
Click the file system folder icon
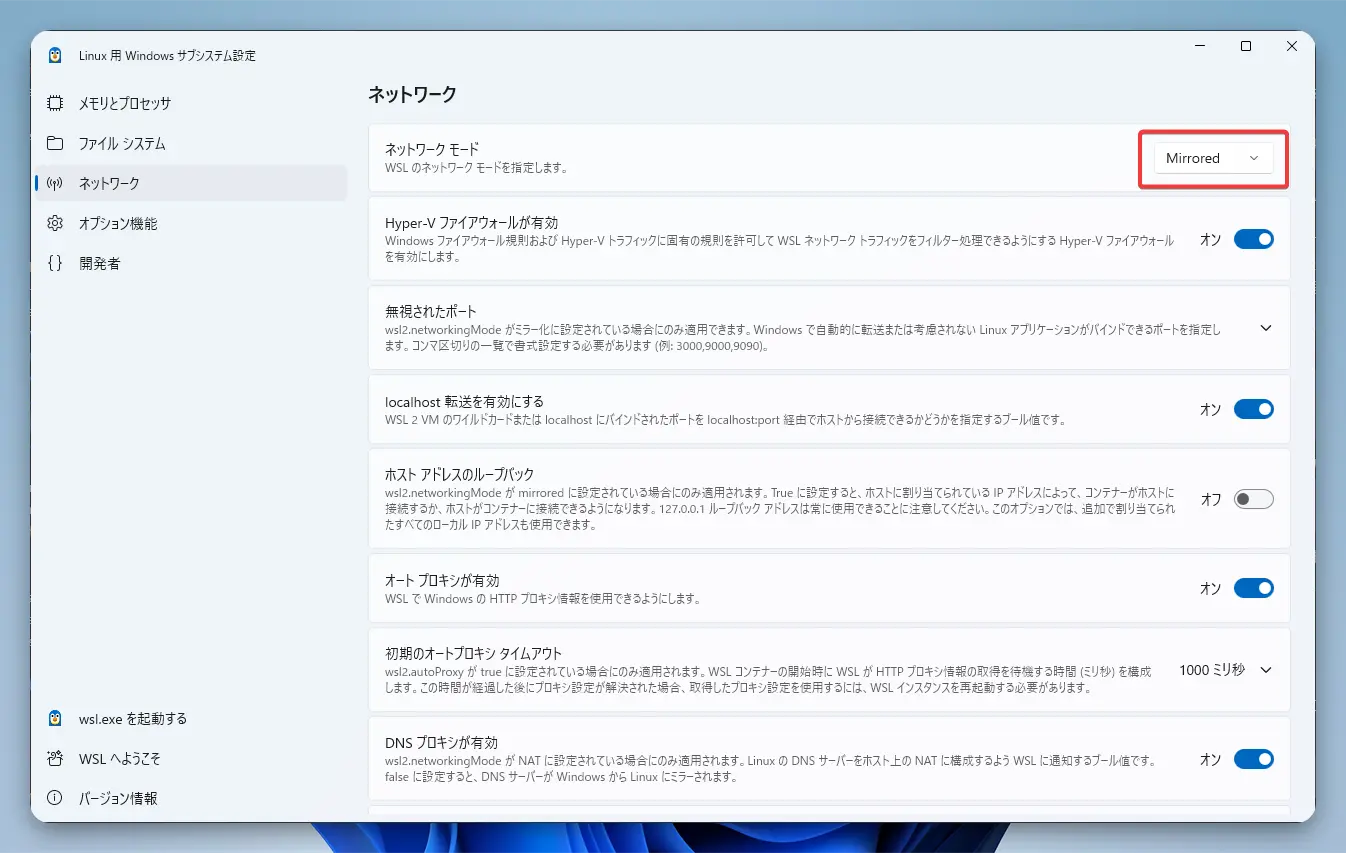[x=55, y=143]
